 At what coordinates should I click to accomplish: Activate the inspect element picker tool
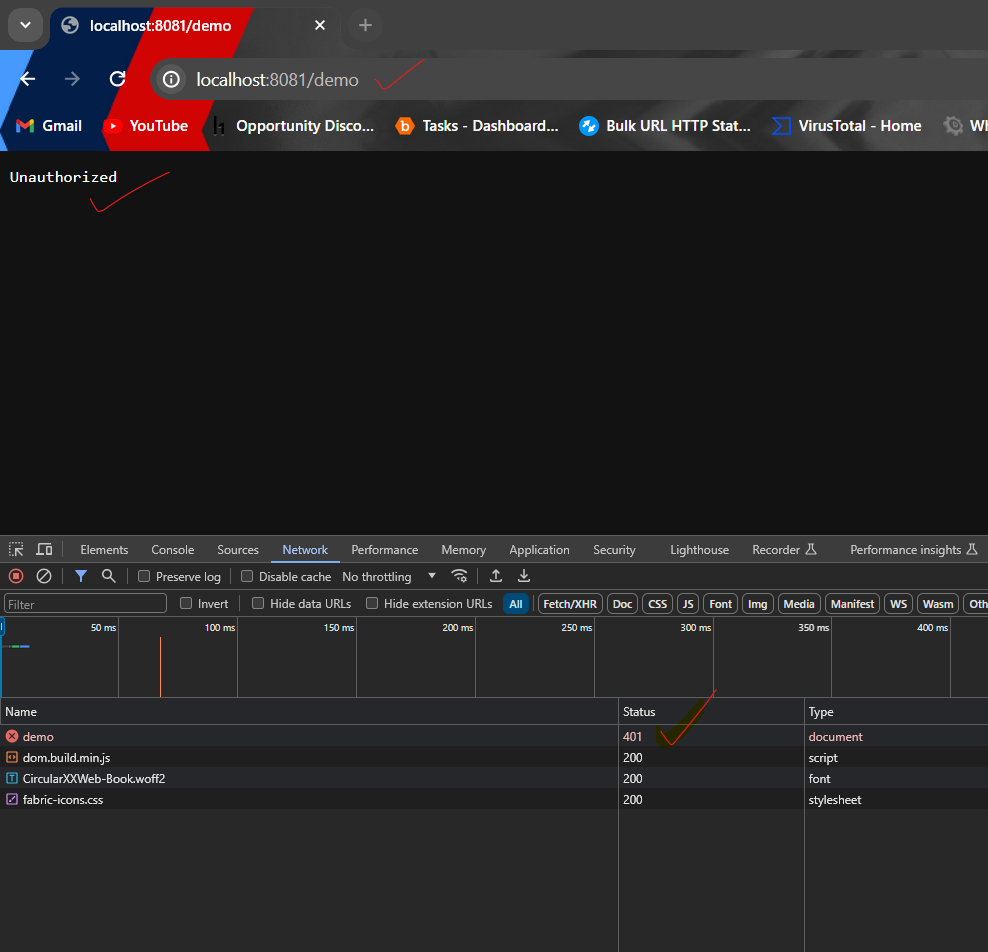coord(16,549)
